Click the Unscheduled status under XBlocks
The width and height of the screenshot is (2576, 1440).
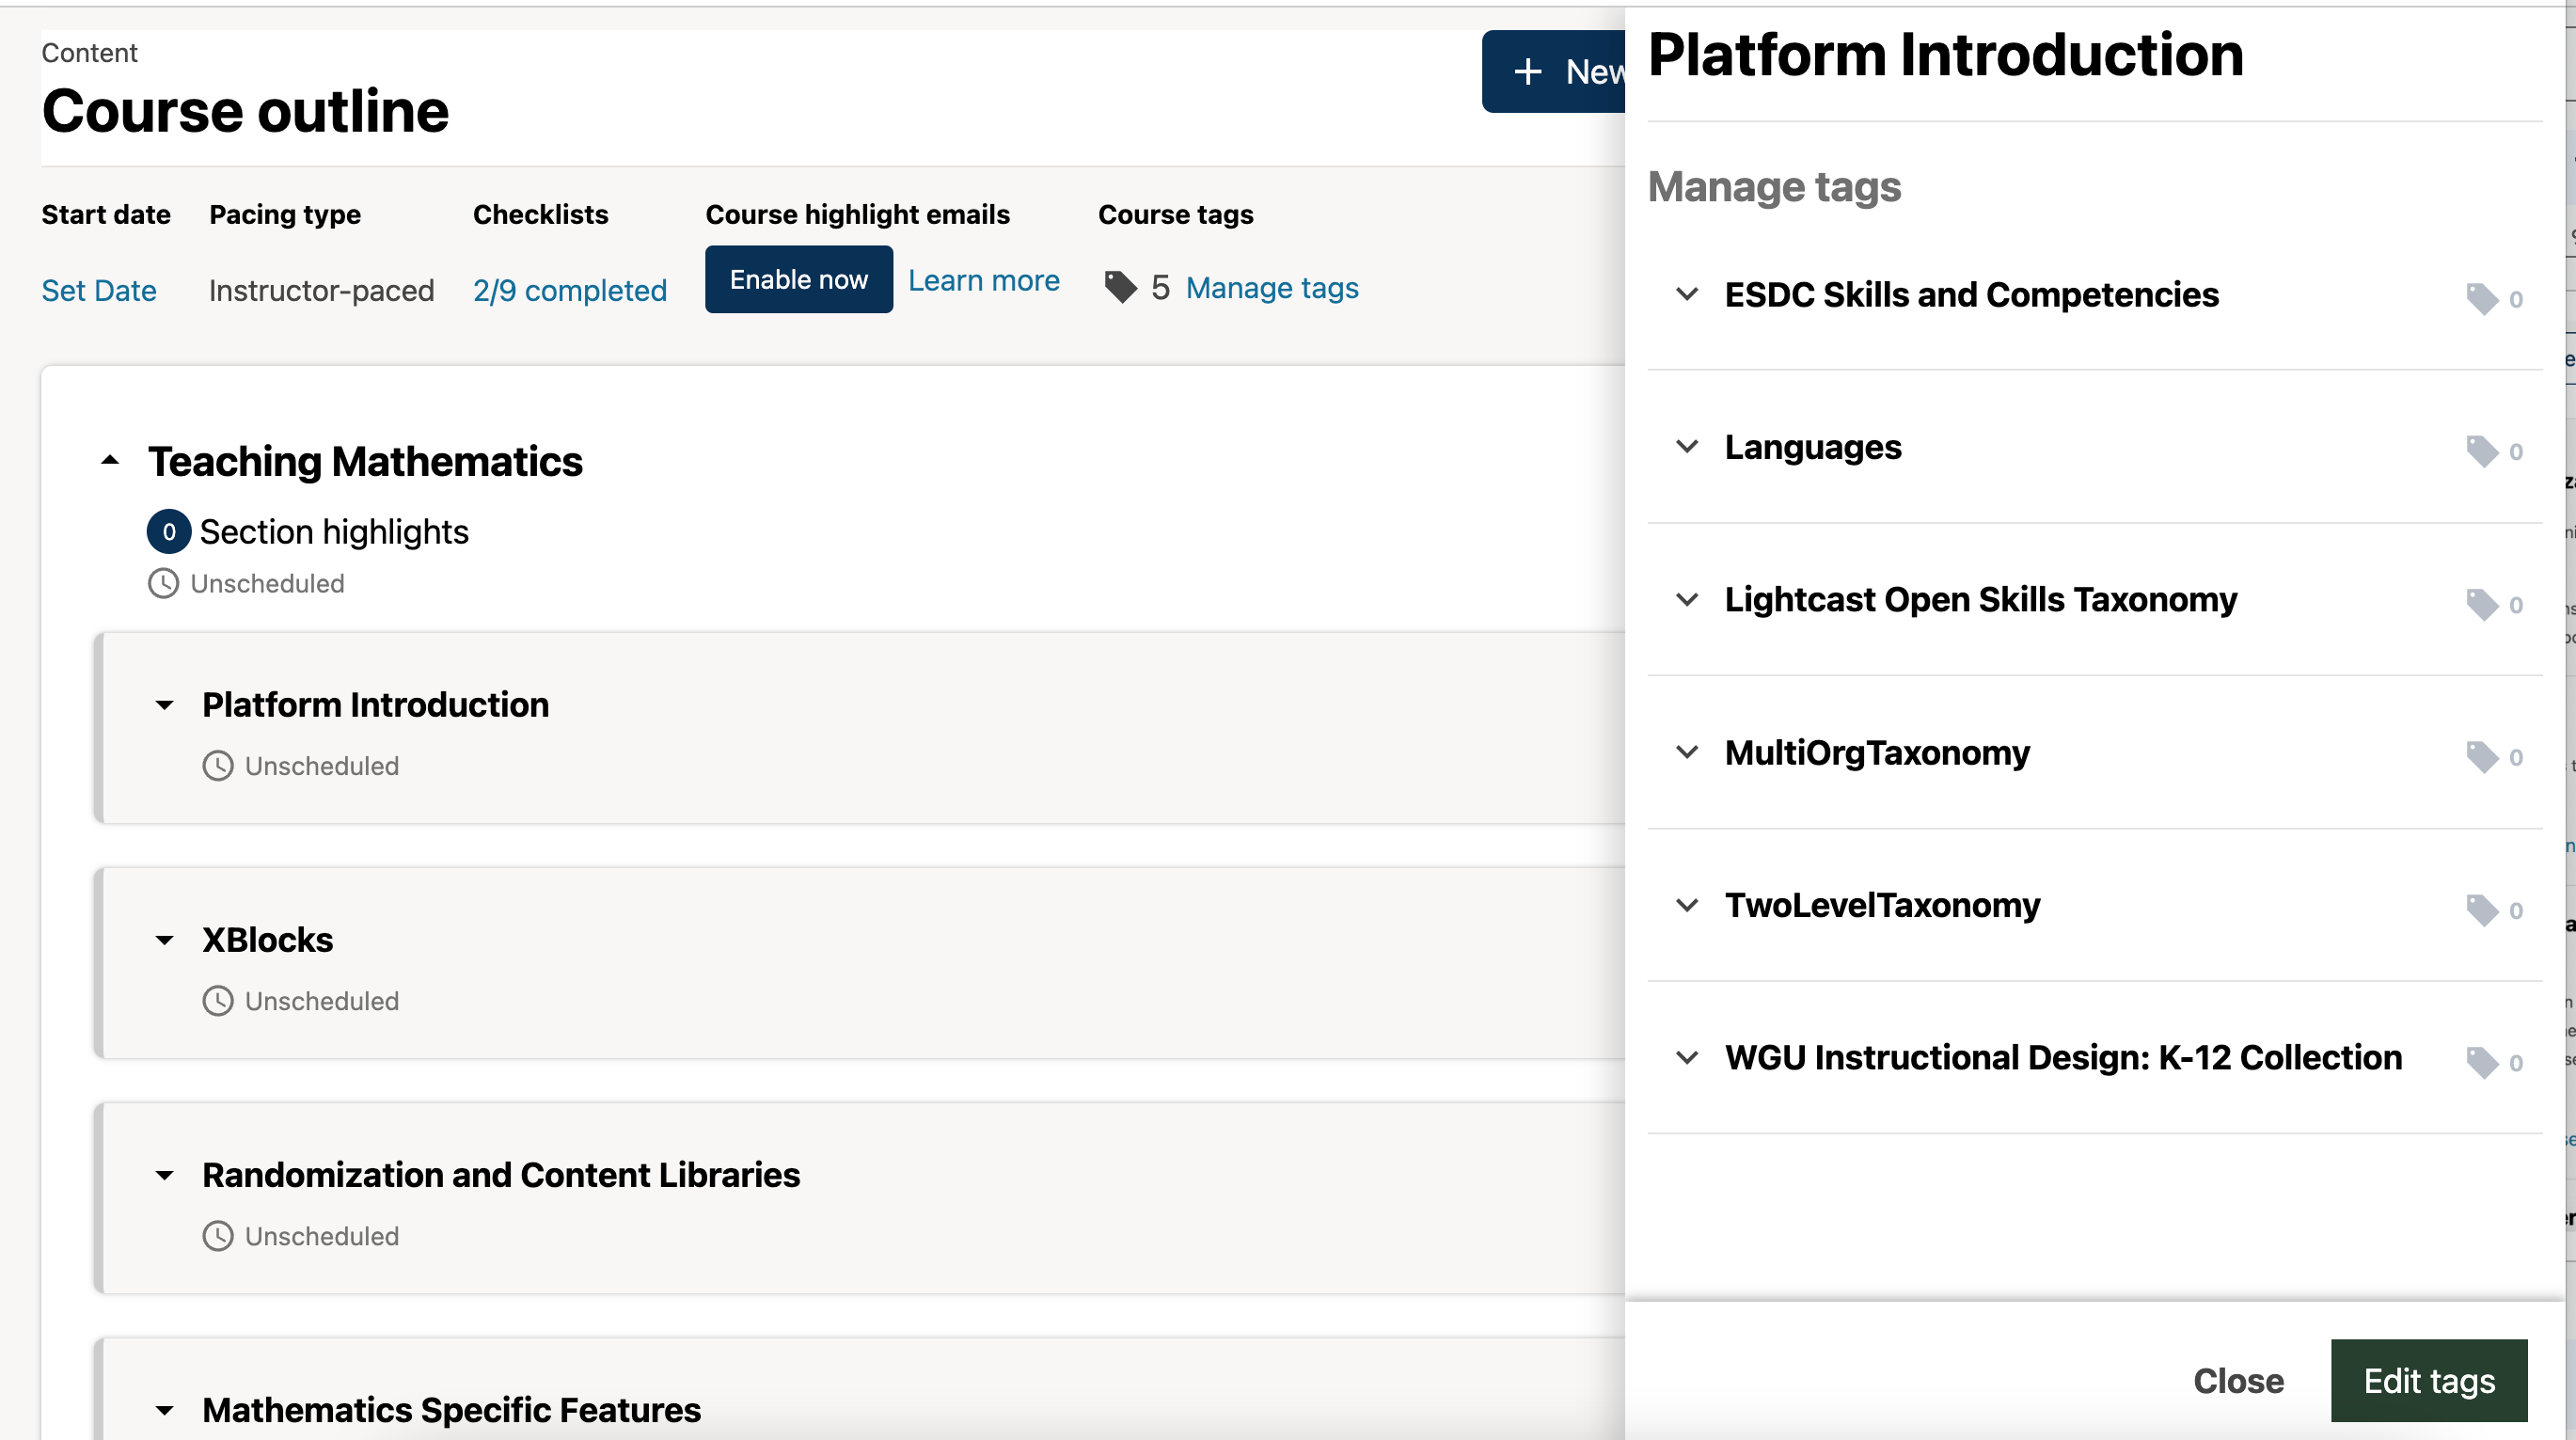coord(322,1001)
